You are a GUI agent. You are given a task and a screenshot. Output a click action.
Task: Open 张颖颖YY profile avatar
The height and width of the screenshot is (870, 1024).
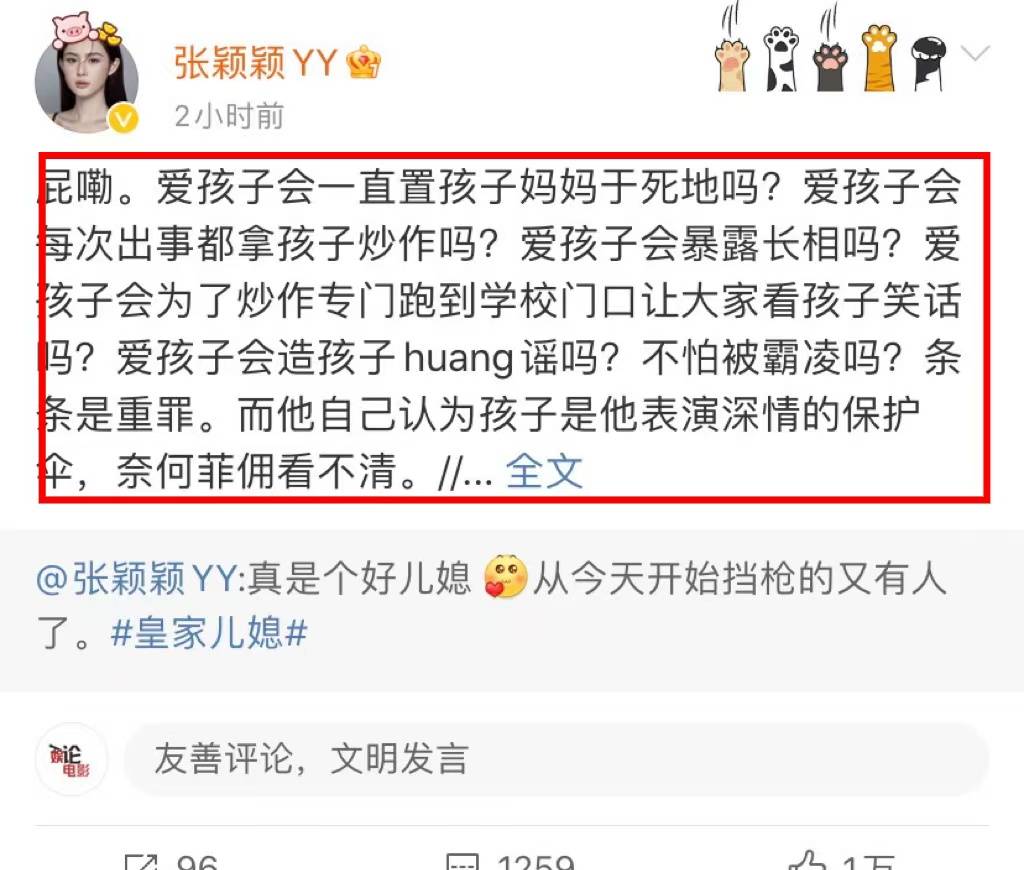[86, 82]
